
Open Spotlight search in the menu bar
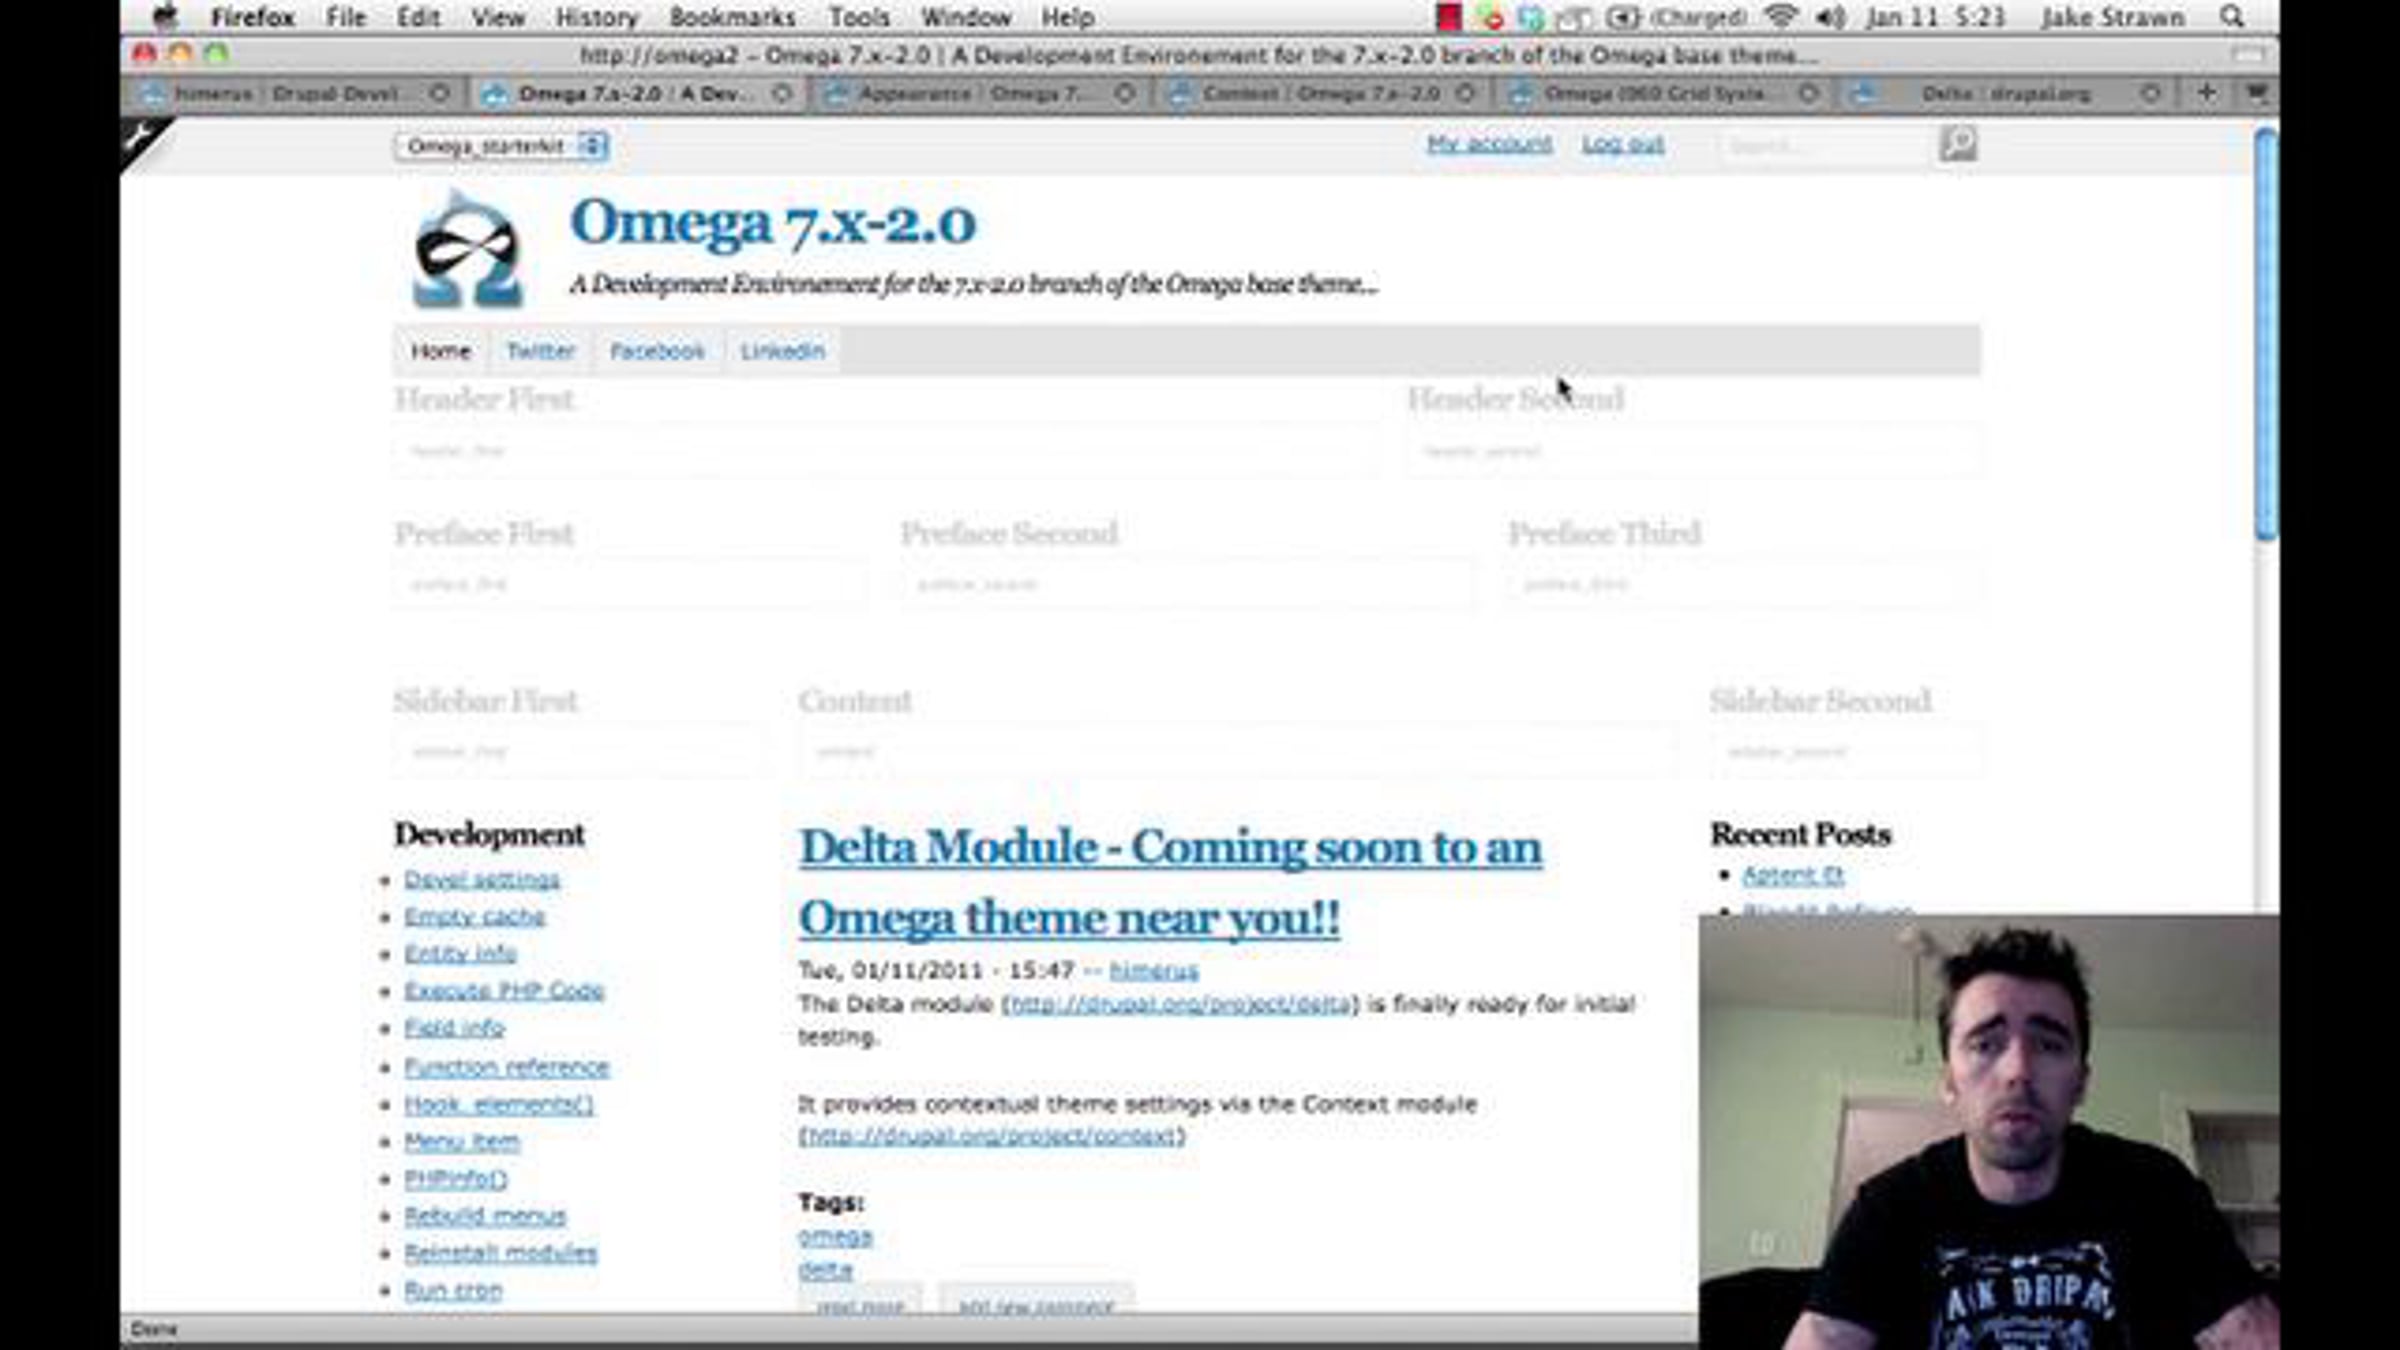click(x=2232, y=17)
